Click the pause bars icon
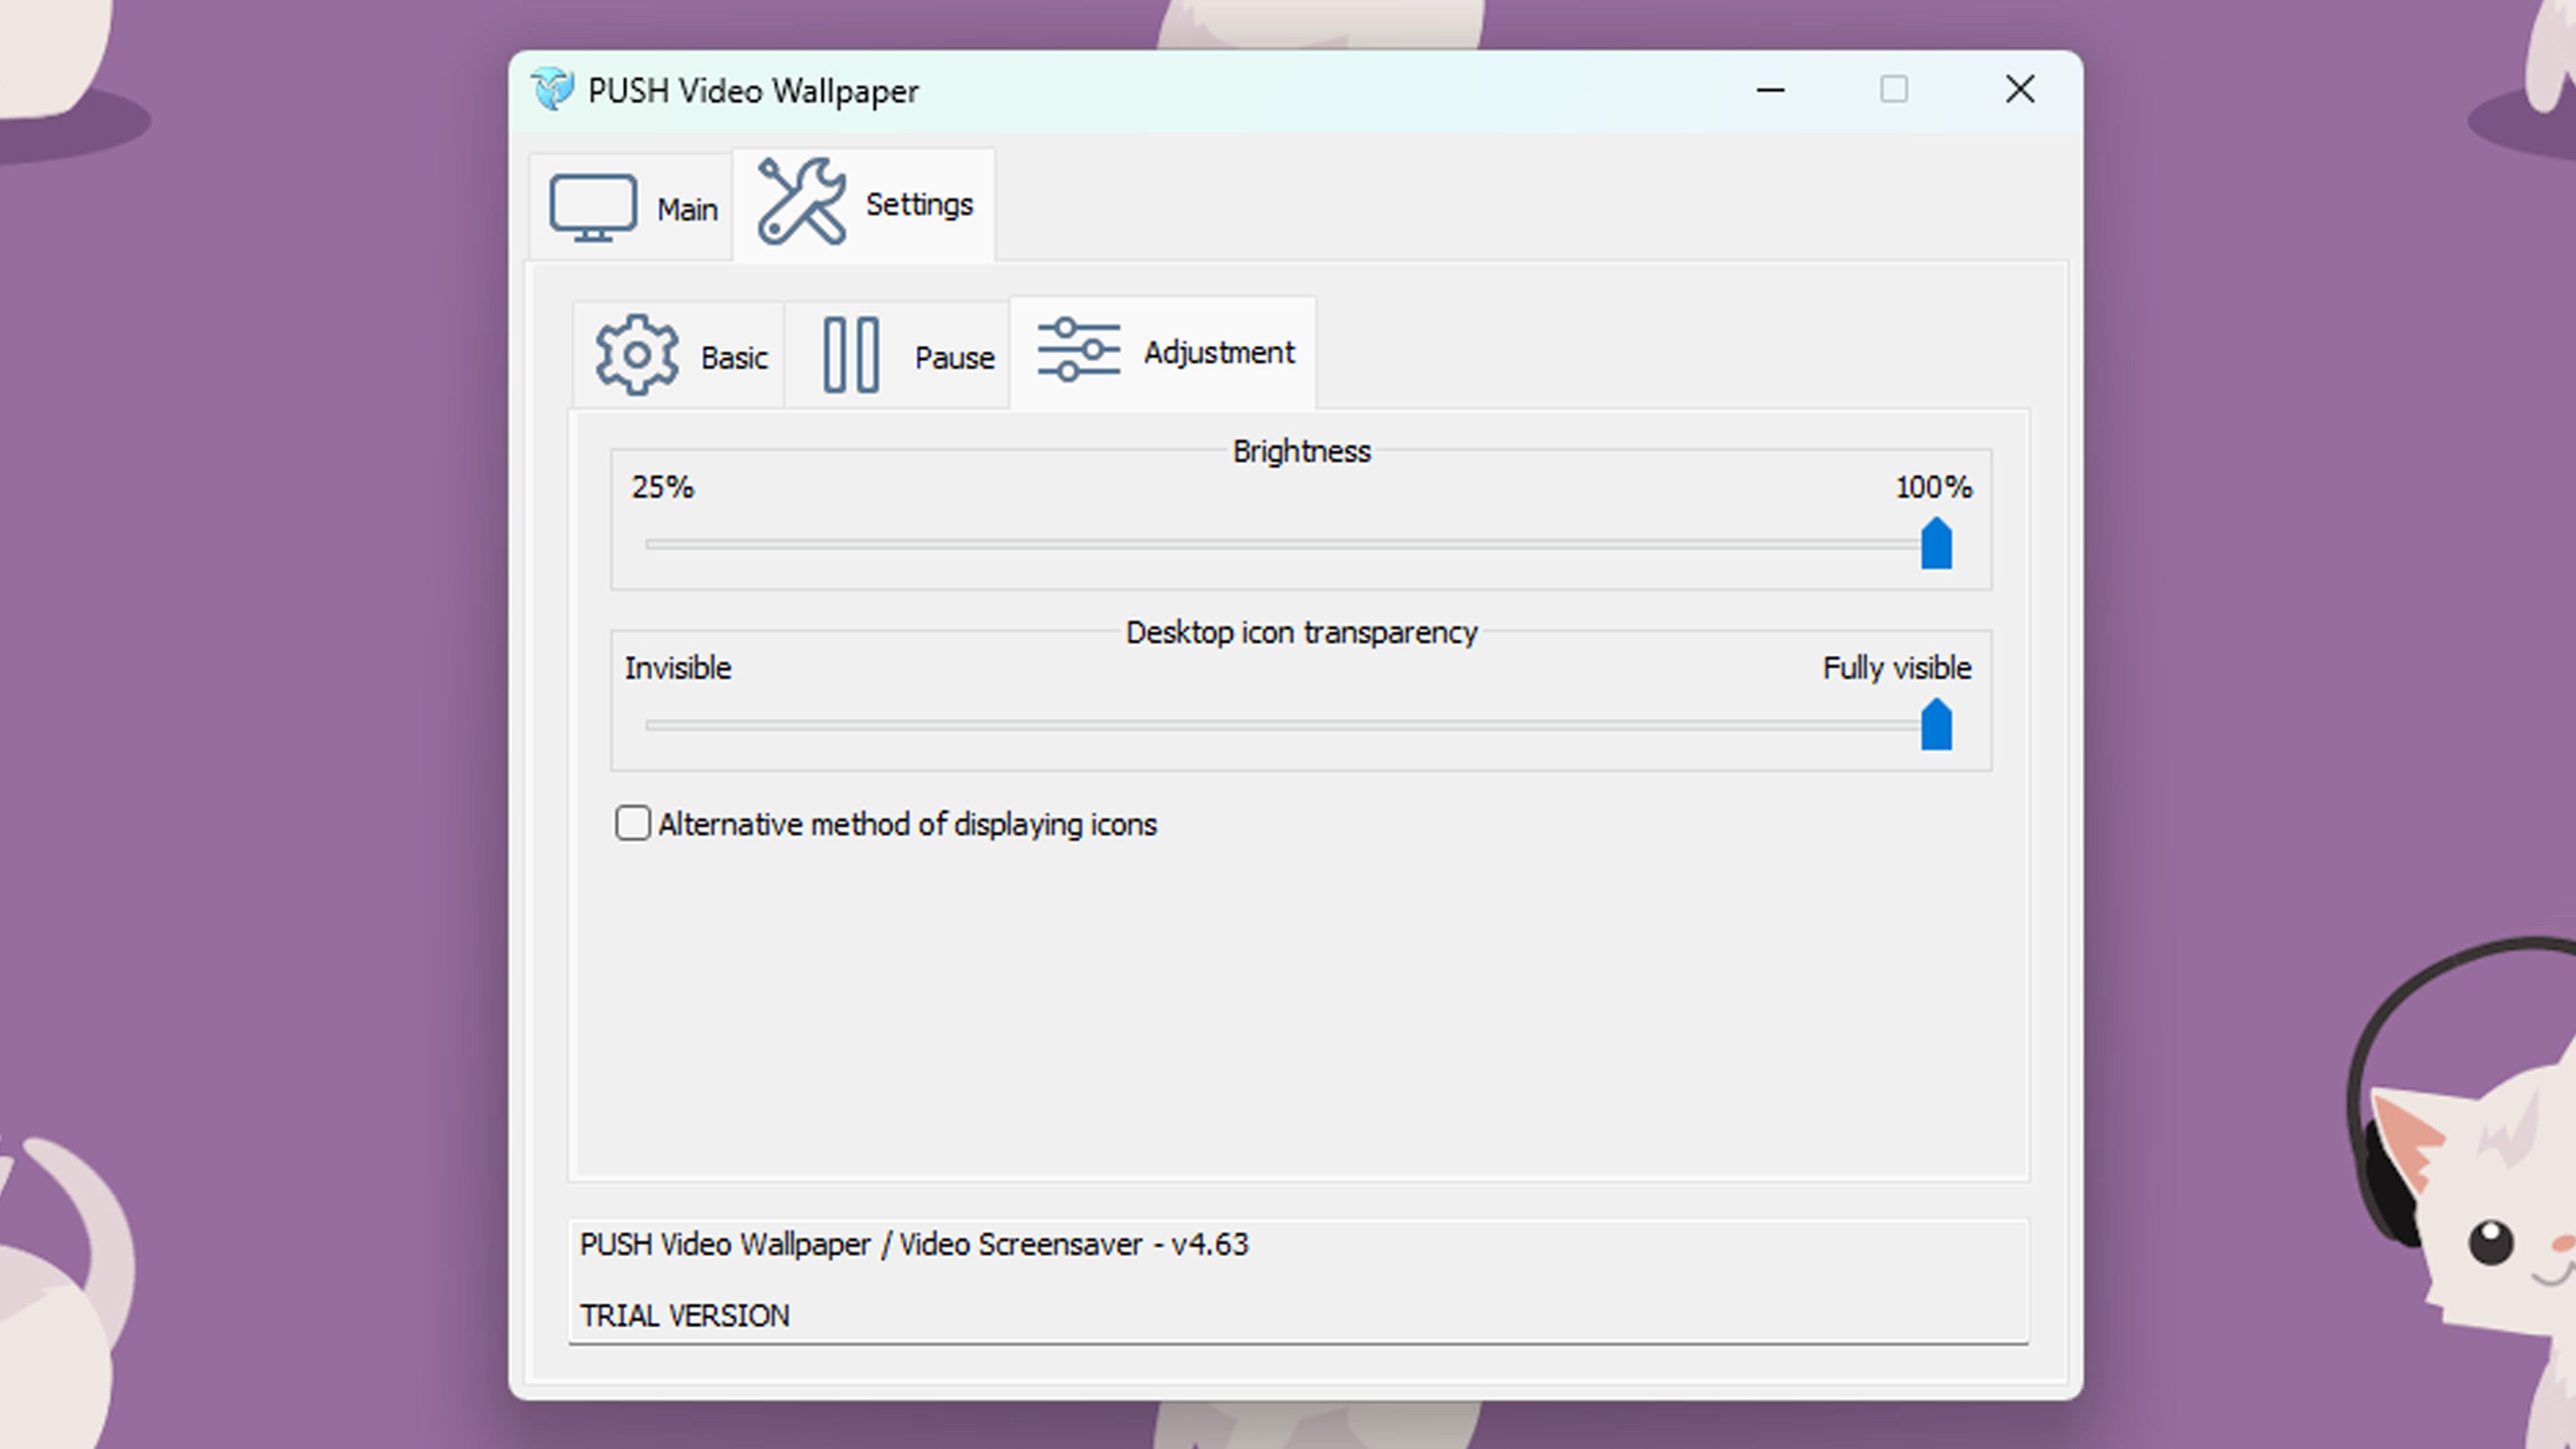The height and width of the screenshot is (1449, 2576). [851, 355]
